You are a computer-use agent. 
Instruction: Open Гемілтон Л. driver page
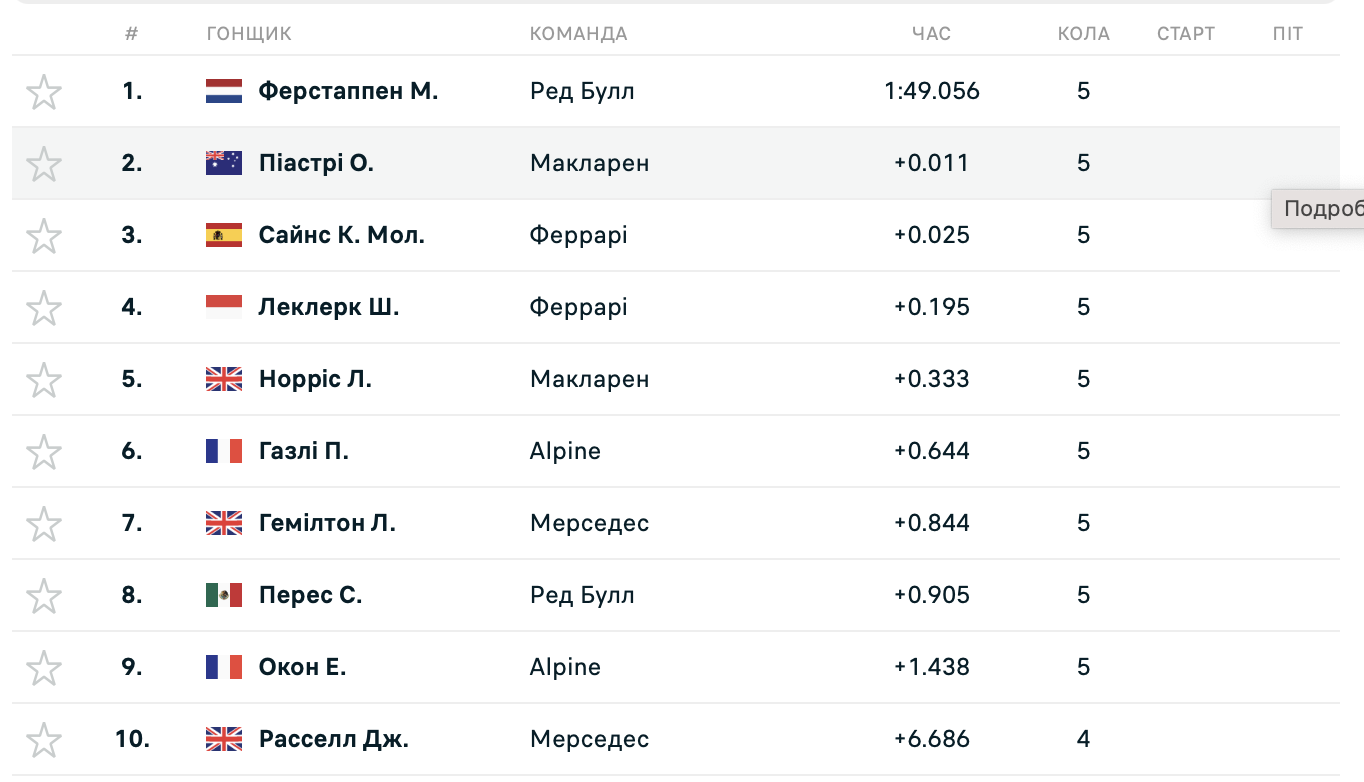pyautogui.click(x=327, y=523)
